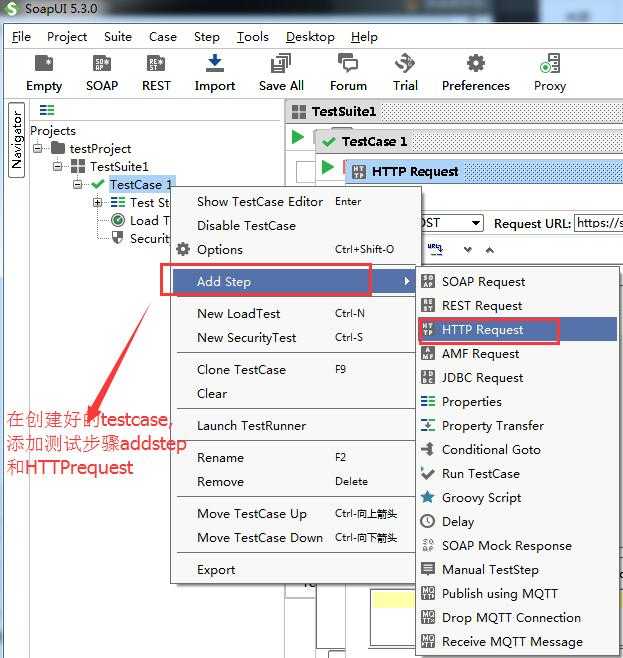Add a Receive MQTT Message step
The width and height of the screenshot is (623, 658).
coord(517,642)
